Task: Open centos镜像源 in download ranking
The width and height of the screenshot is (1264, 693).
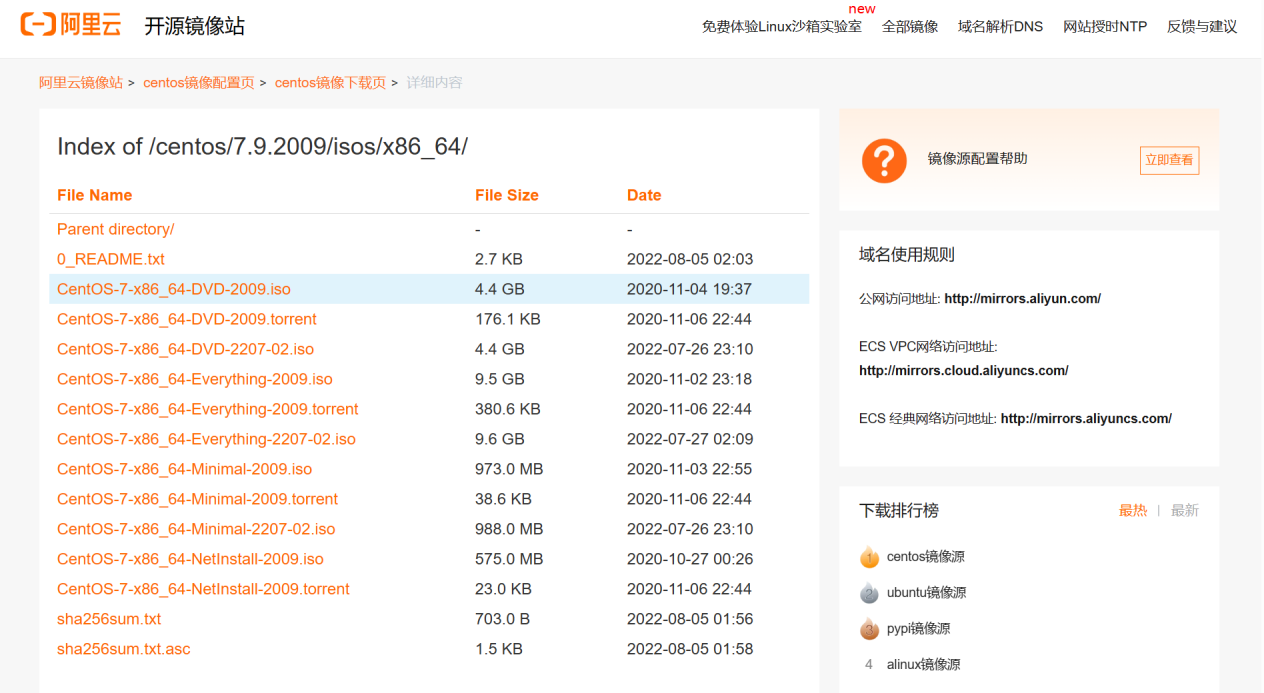Action: point(926,557)
